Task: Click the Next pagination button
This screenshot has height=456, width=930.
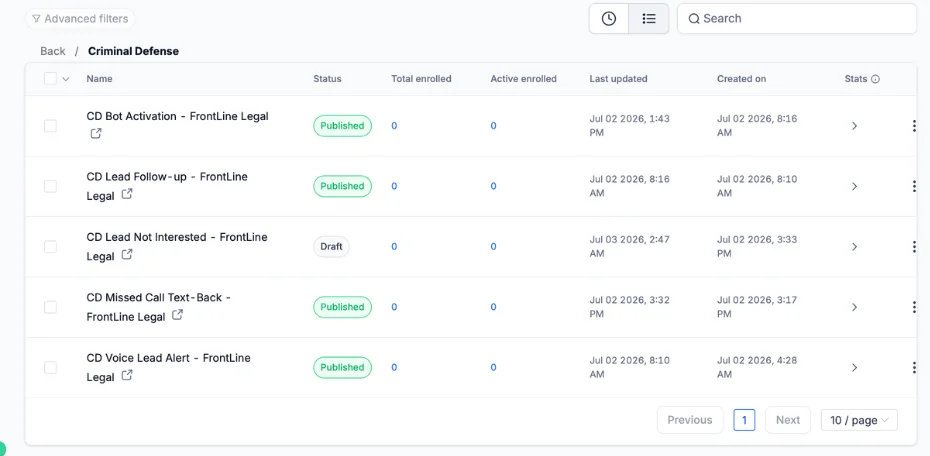Action: (x=788, y=420)
